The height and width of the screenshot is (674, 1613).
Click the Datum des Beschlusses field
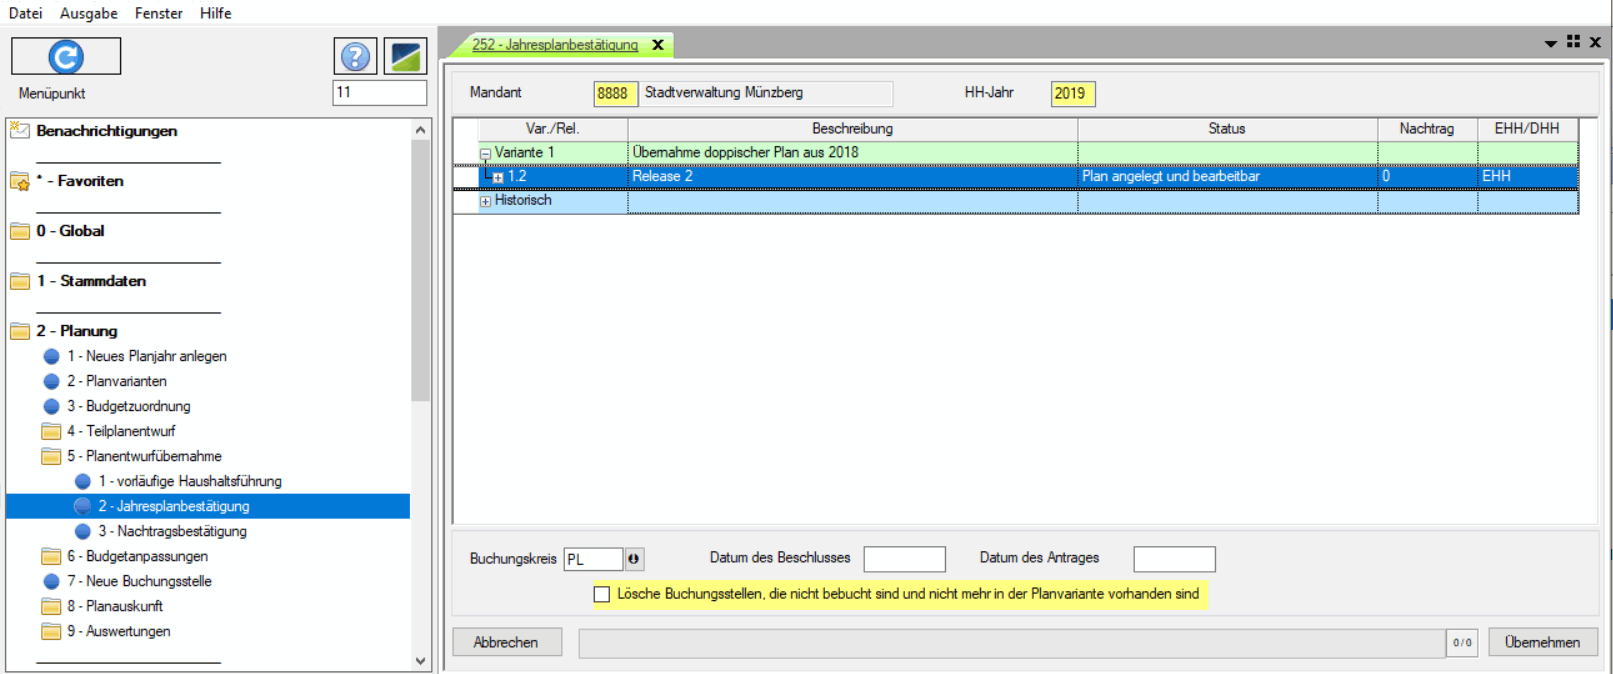point(904,559)
